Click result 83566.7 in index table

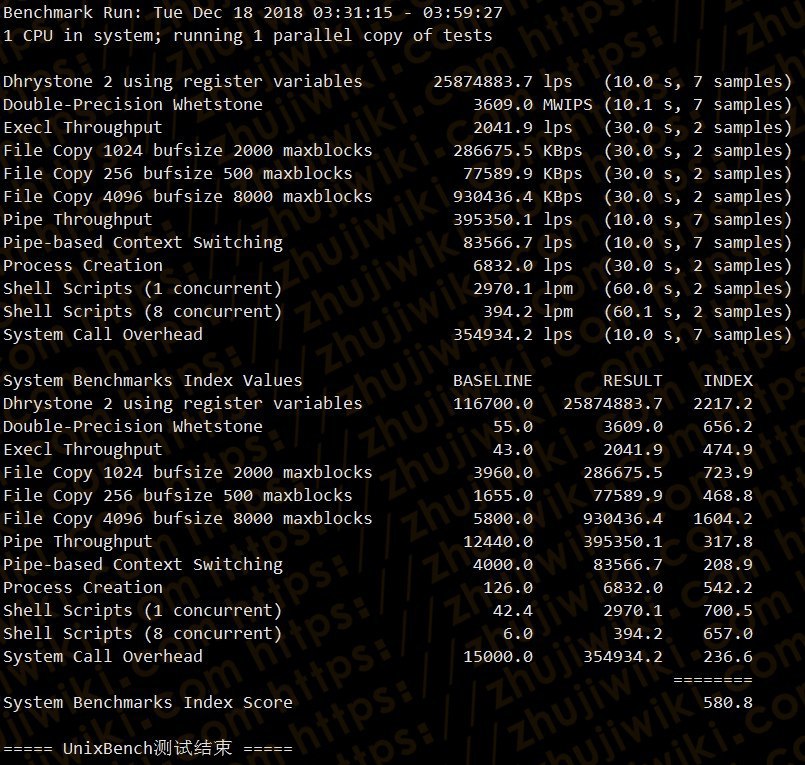628,565
